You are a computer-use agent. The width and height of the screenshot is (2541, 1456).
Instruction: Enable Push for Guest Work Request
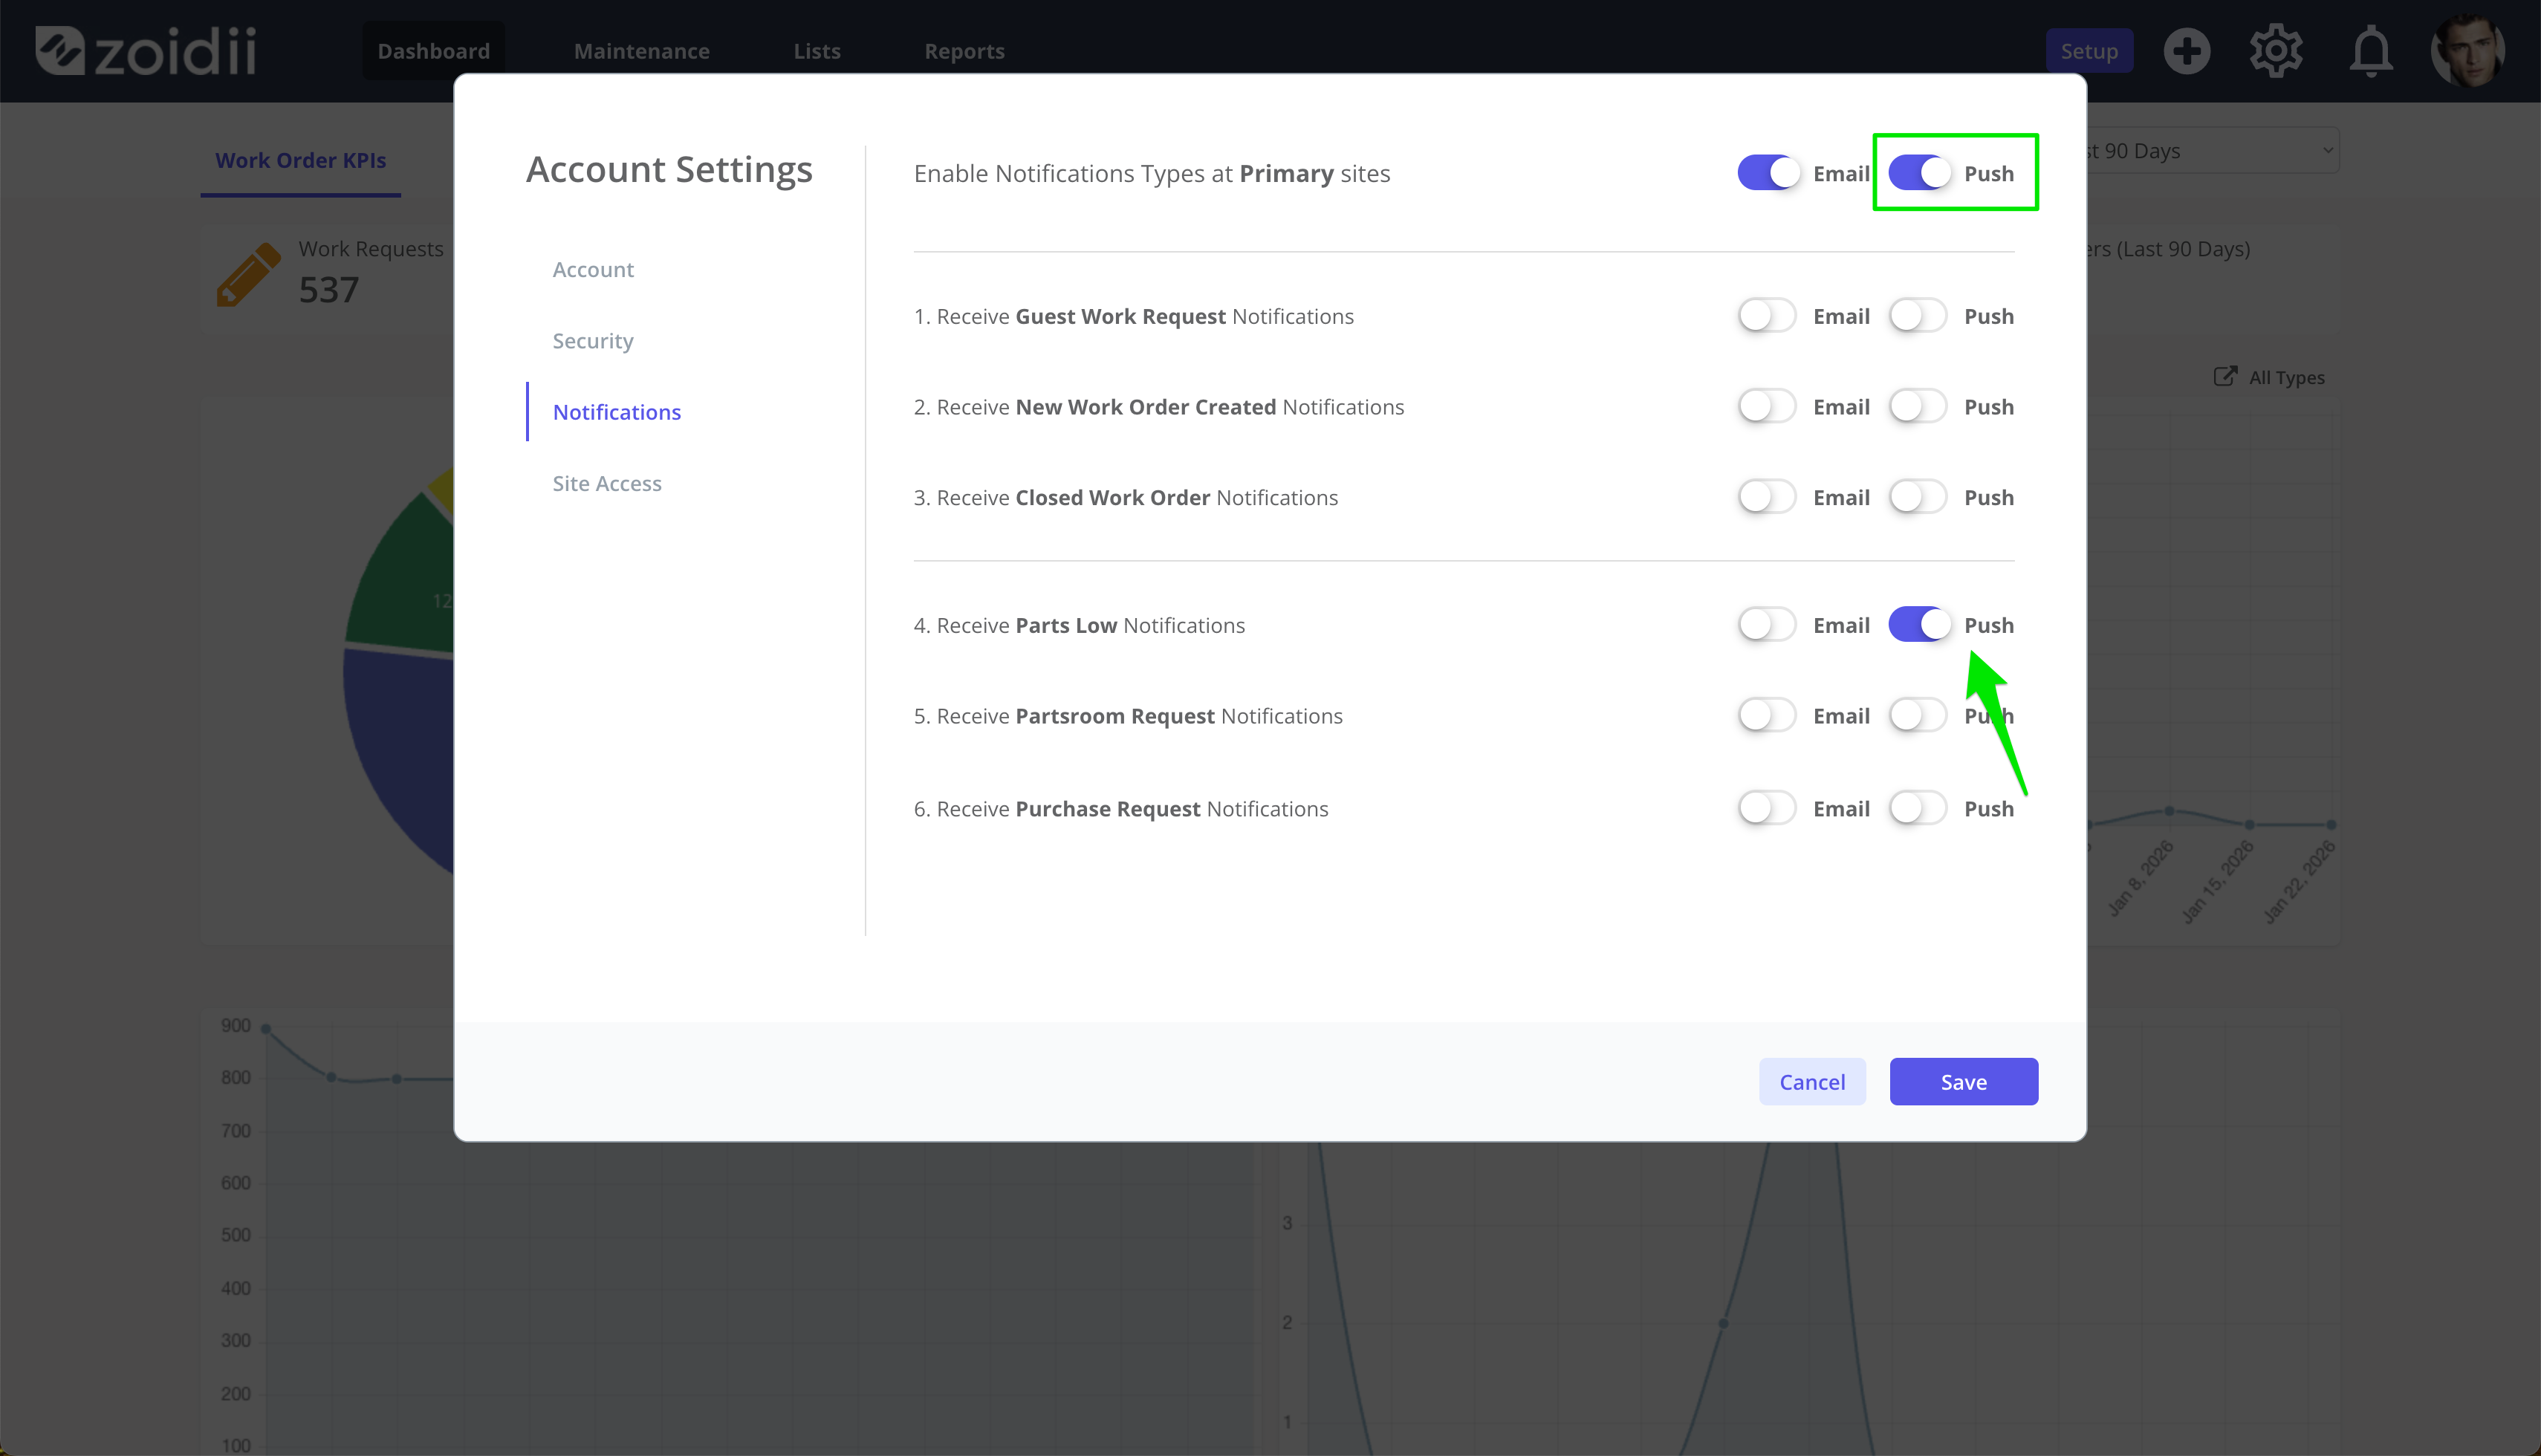coord(1918,316)
